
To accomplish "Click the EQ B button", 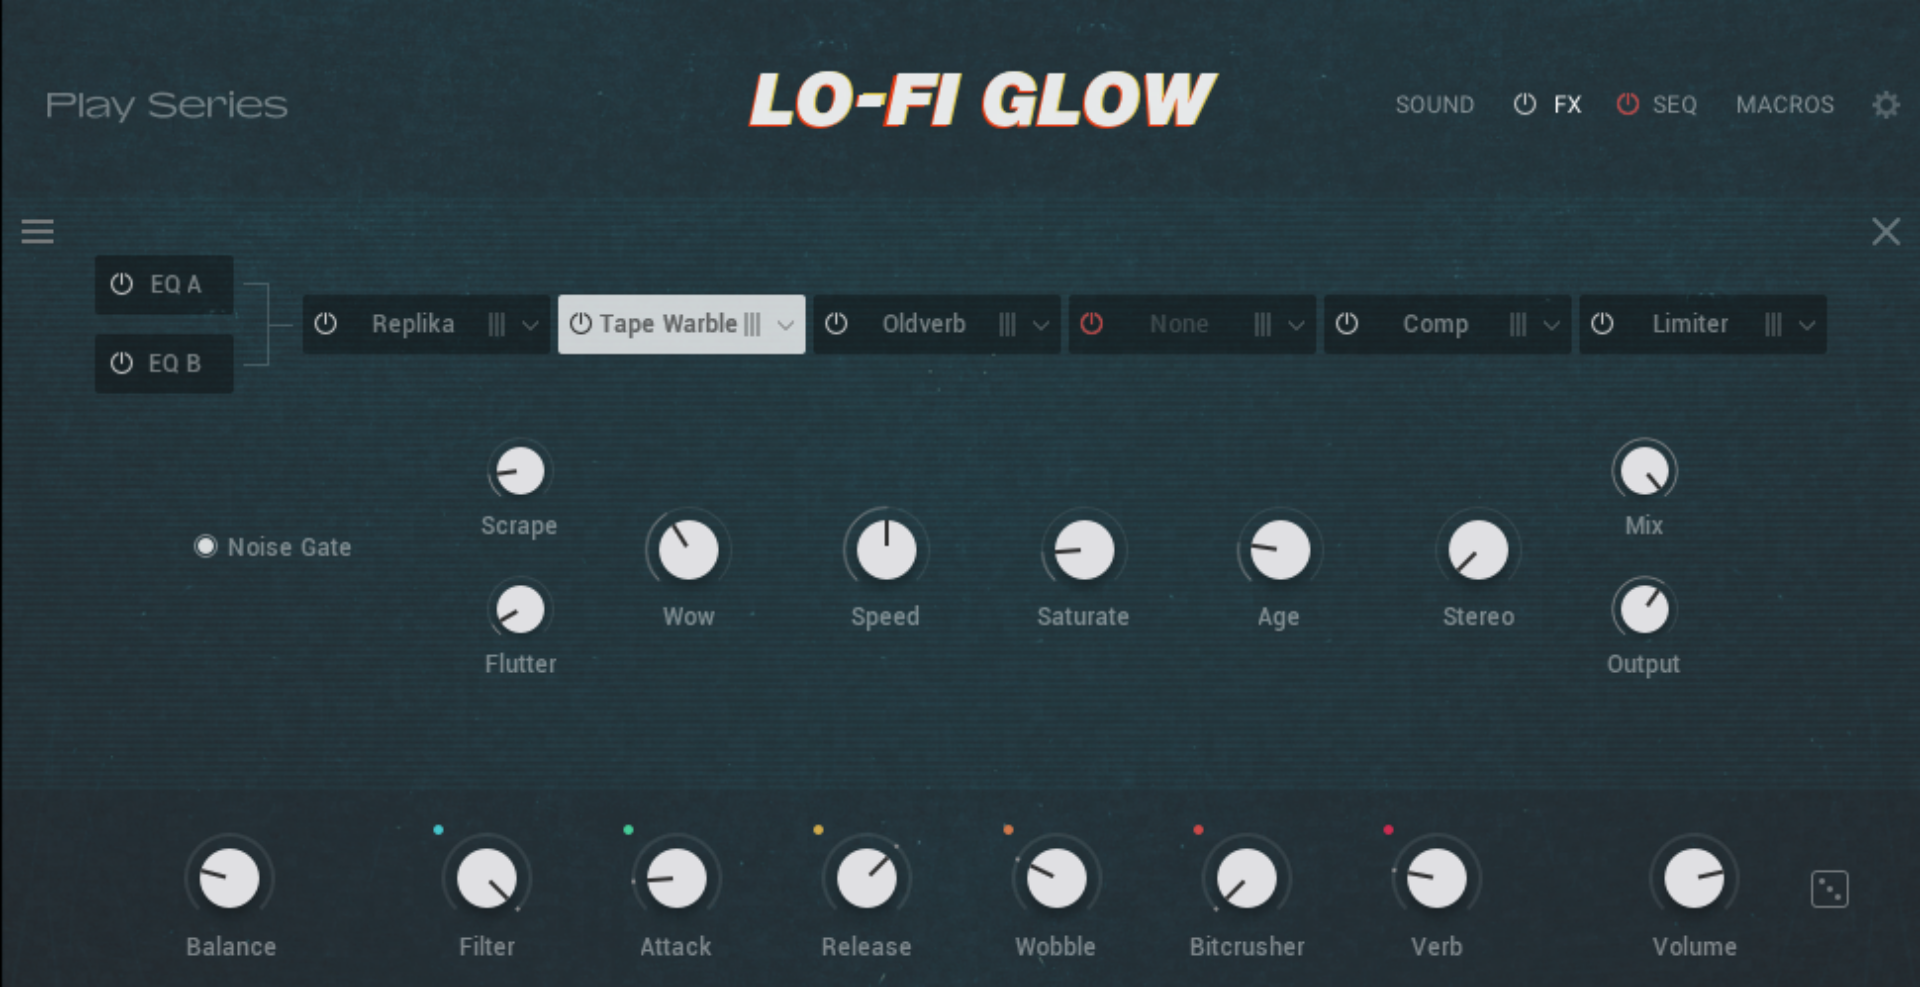I will pos(164,363).
